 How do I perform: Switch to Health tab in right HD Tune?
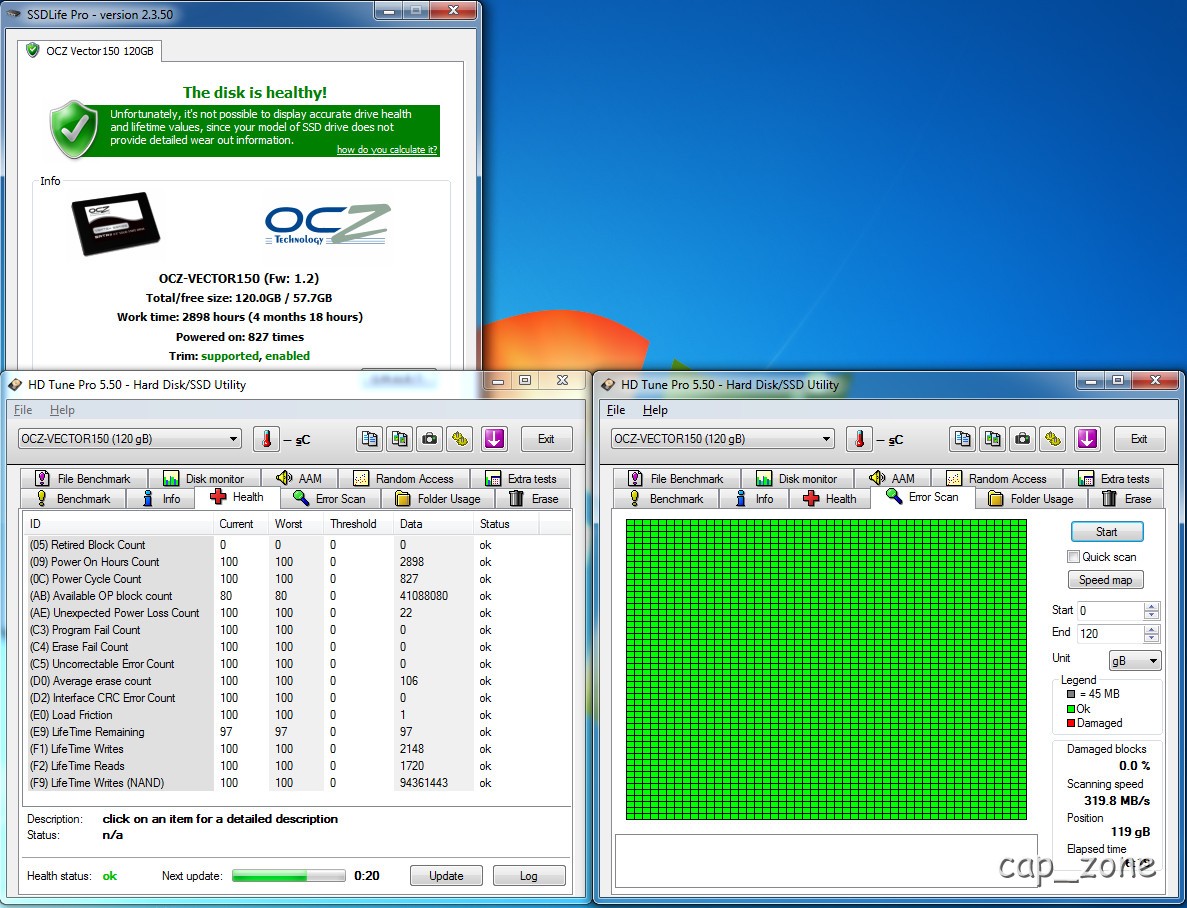(x=830, y=498)
